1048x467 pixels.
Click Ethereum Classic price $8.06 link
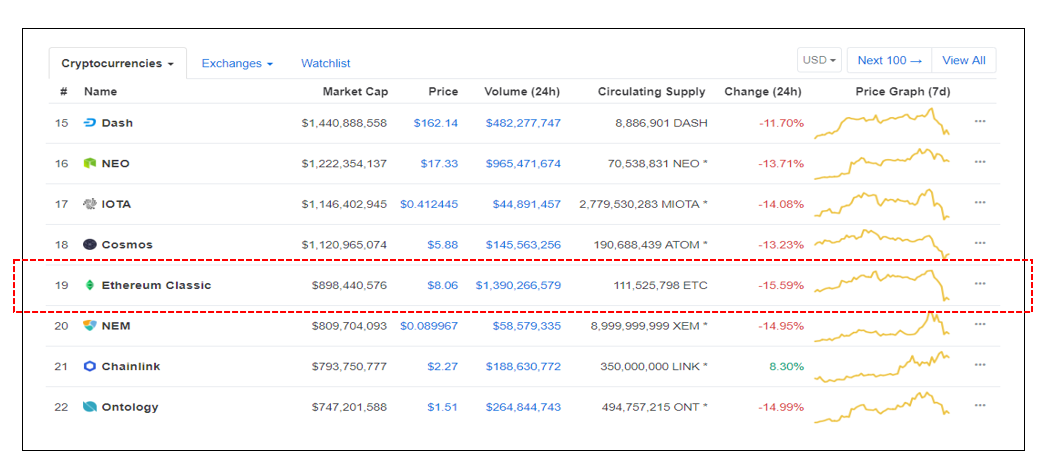coord(443,285)
